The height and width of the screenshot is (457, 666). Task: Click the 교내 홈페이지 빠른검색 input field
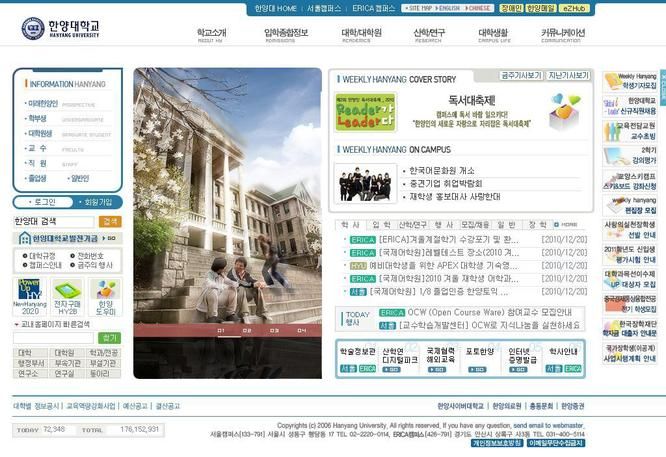click(x=53, y=338)
